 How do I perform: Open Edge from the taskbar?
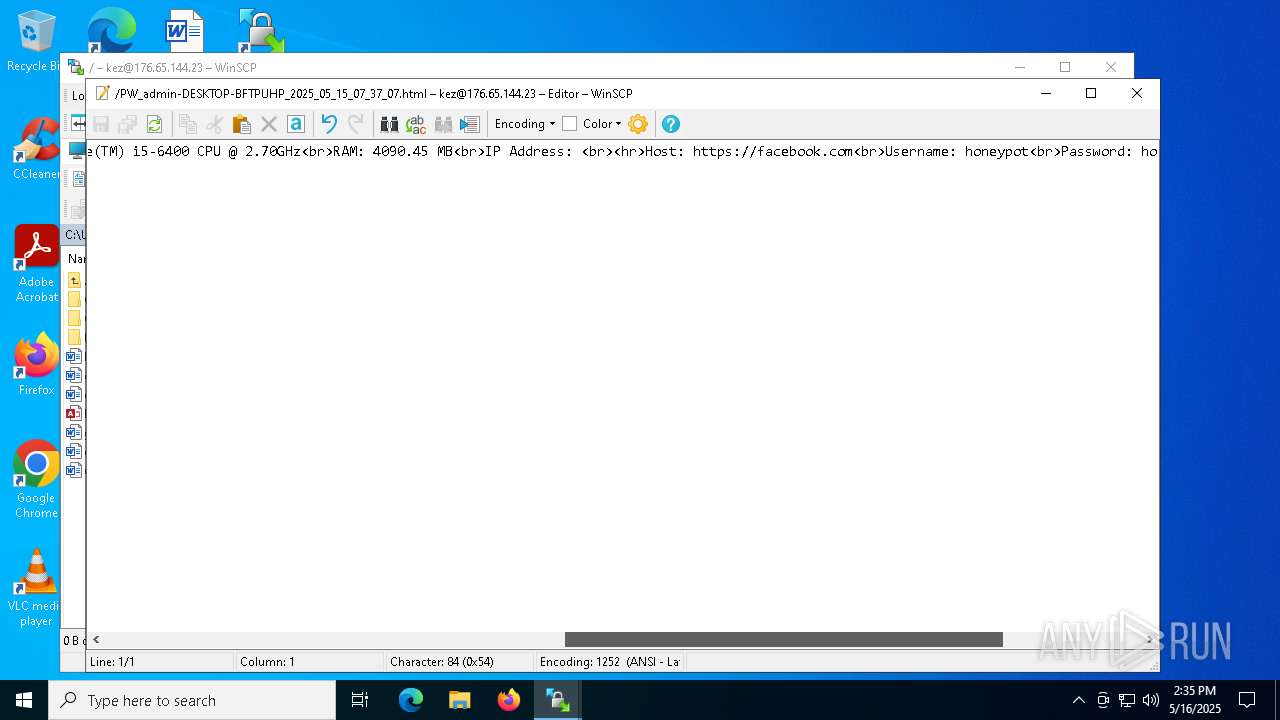coord(411,700)
